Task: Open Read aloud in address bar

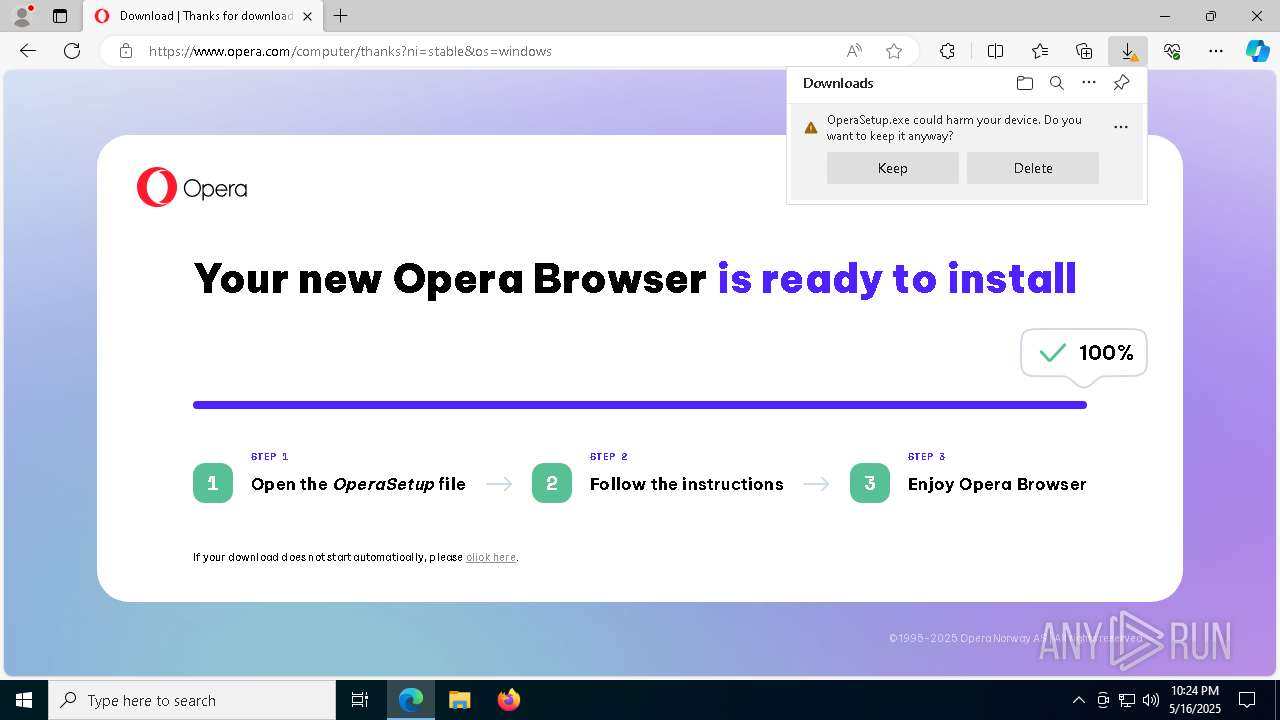Action: (x=854, y=51)
